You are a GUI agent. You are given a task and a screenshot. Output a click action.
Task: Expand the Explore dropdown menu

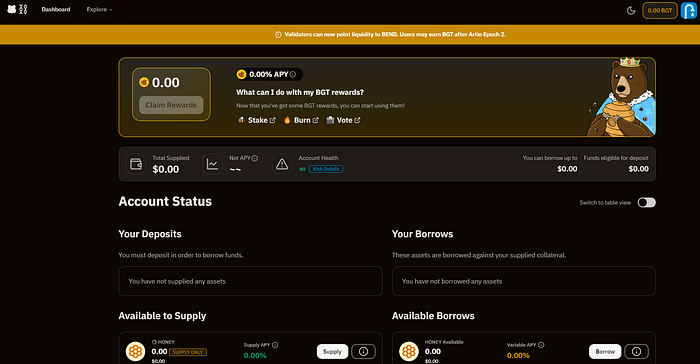point(99,9)
